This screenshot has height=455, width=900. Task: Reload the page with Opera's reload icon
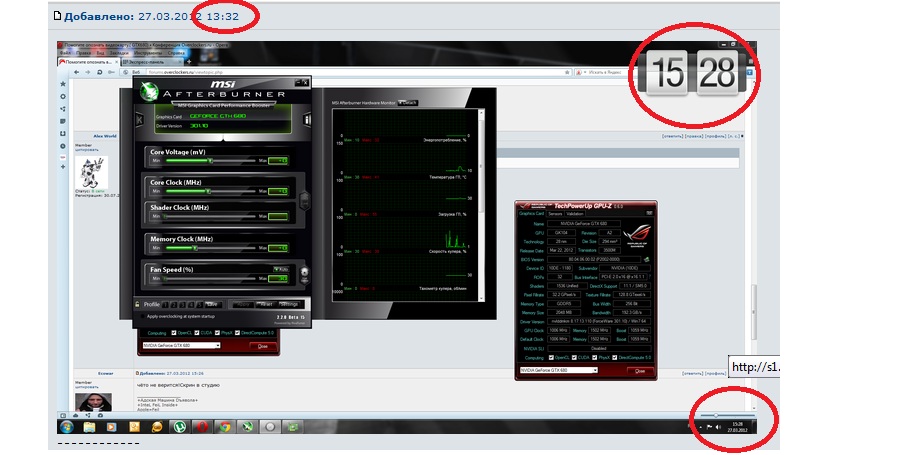[x=99, y=72]
